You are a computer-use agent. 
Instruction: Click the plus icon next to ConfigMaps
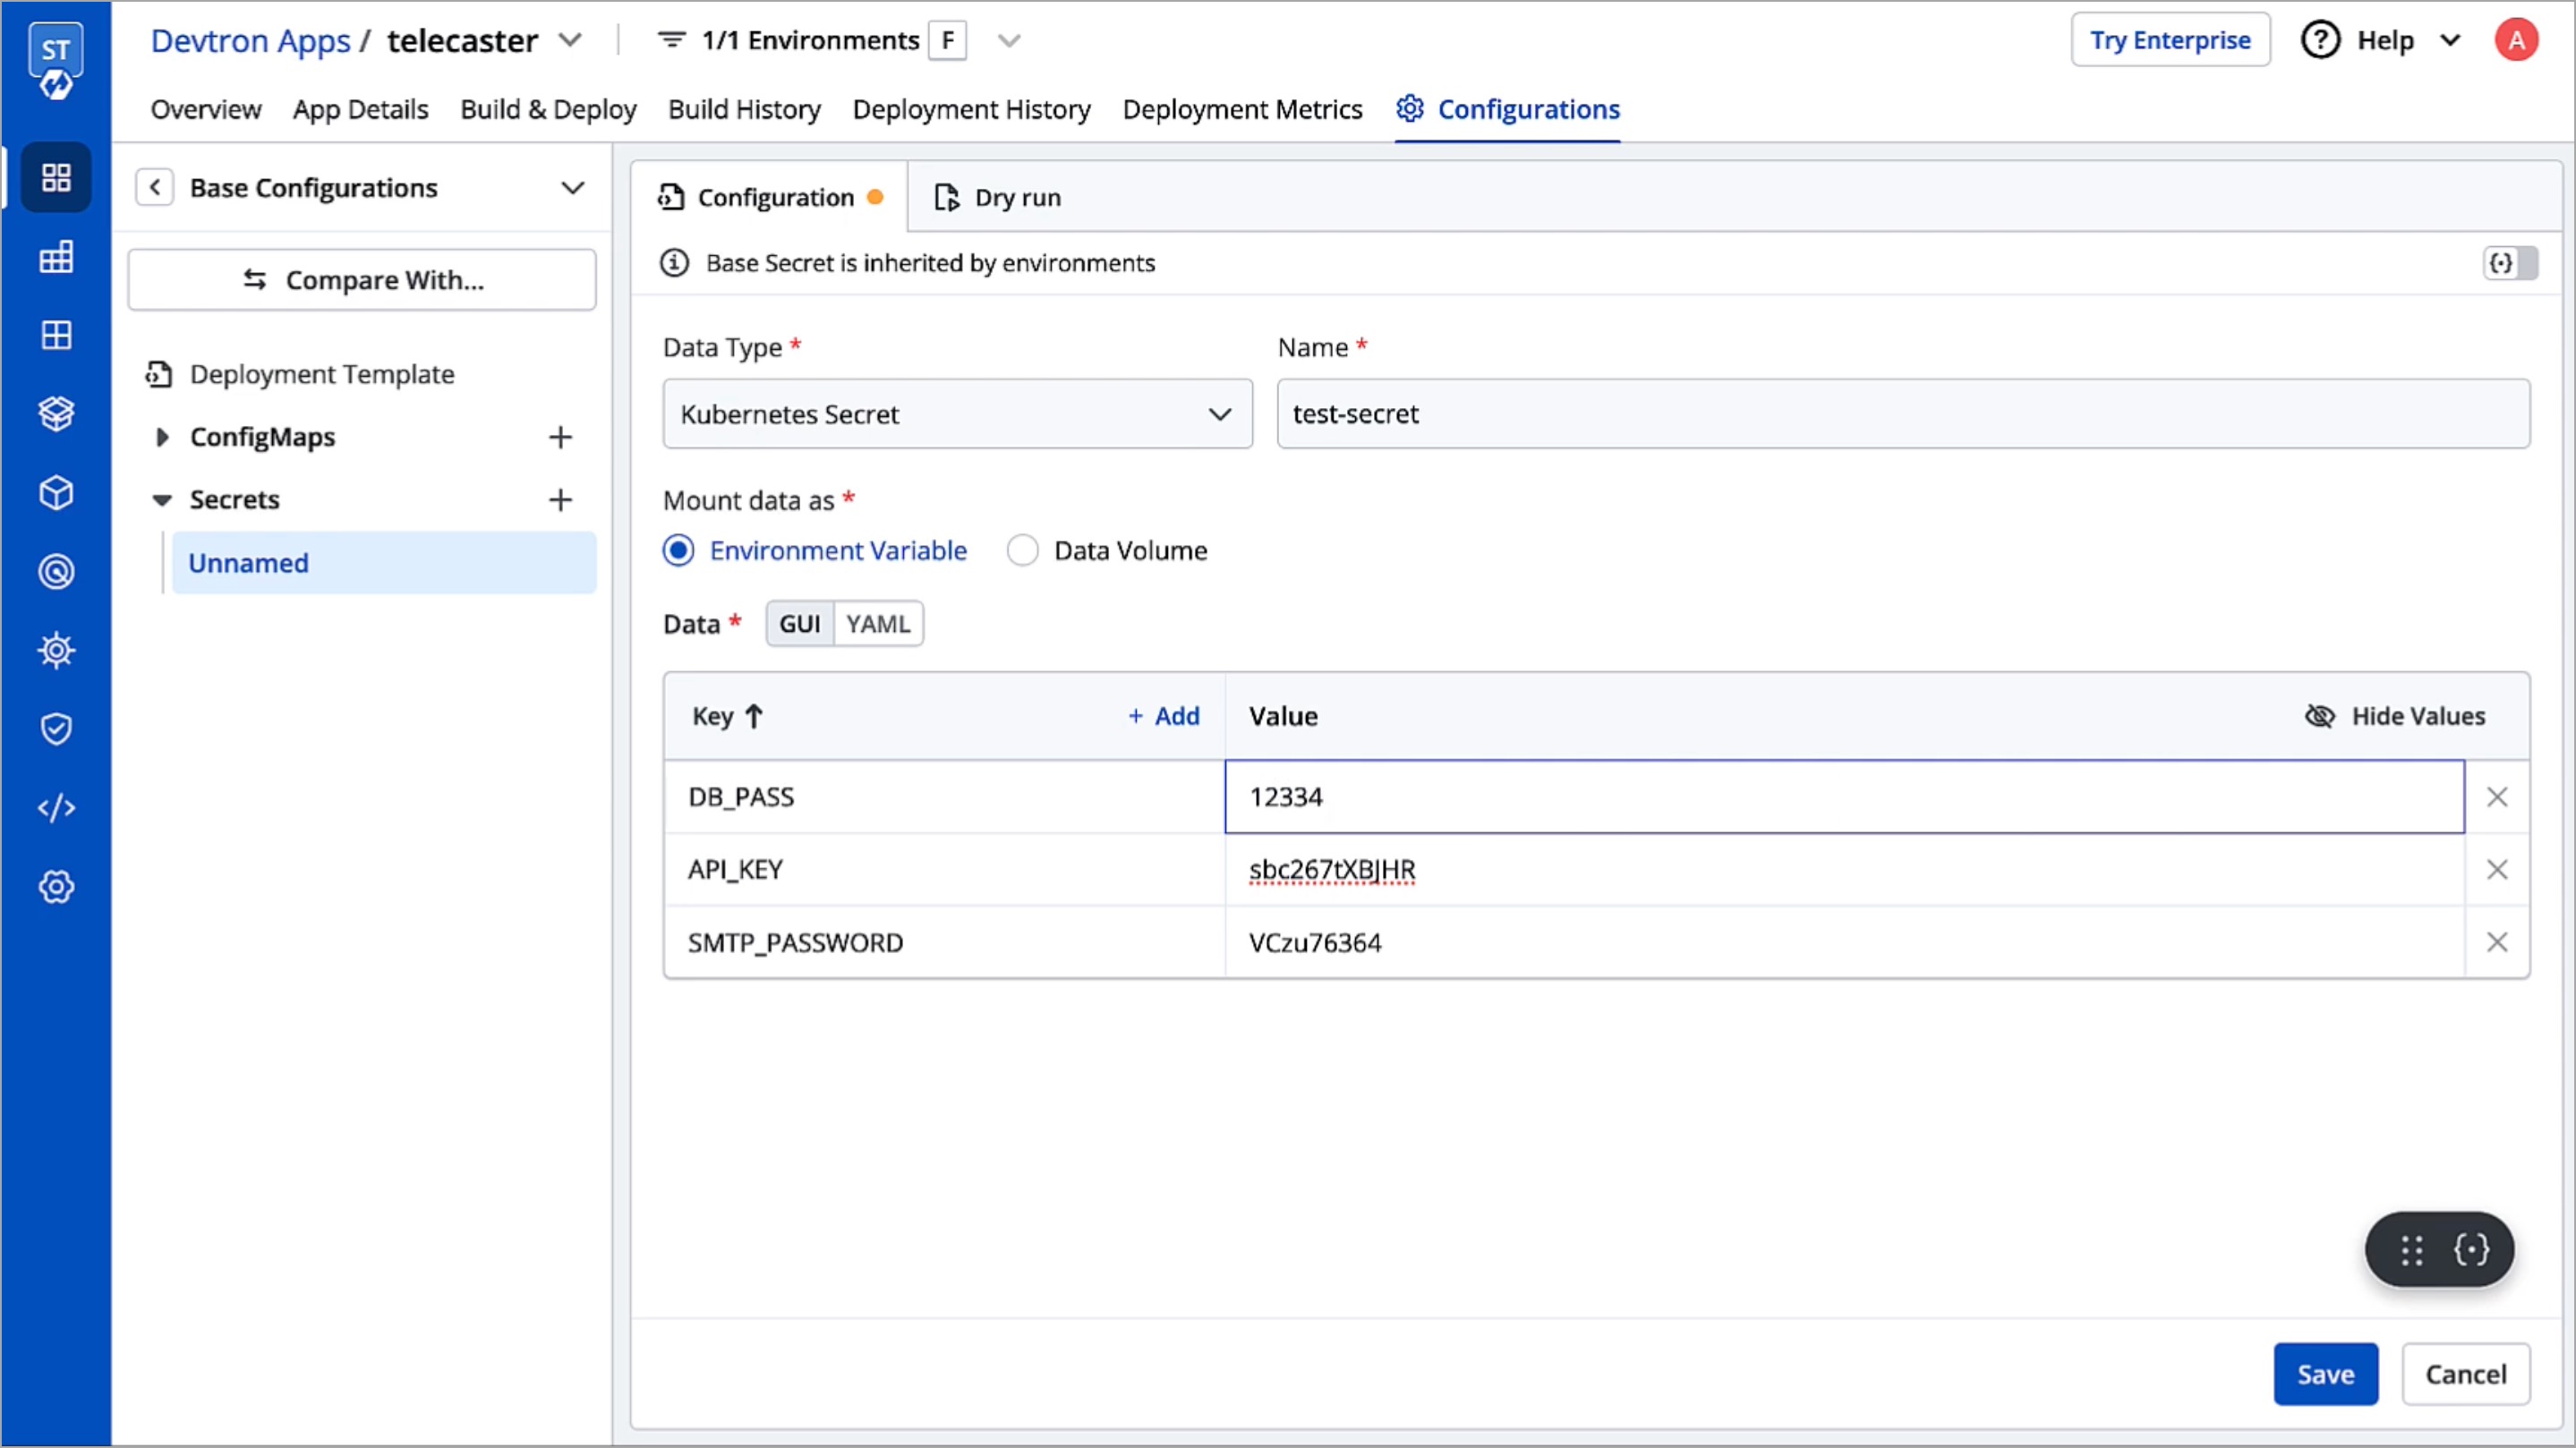[x=560, y=437]
